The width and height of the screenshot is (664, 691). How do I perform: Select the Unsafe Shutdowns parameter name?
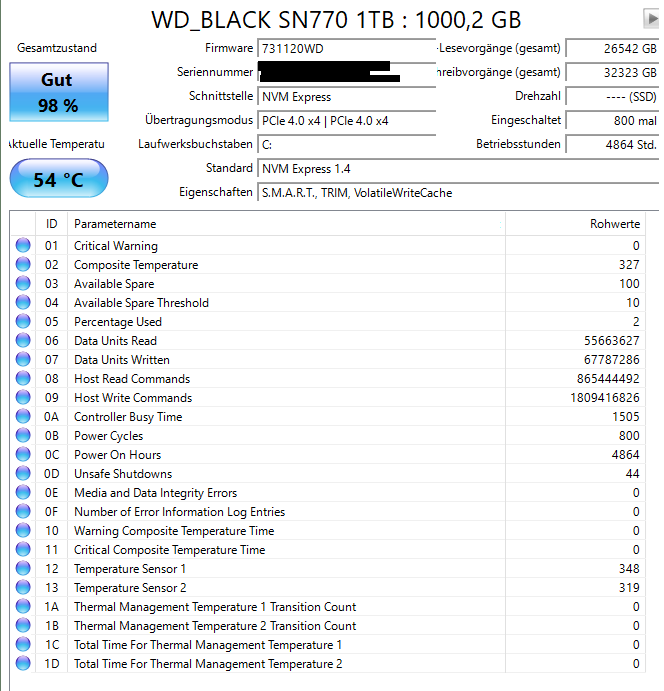point(123,474)
